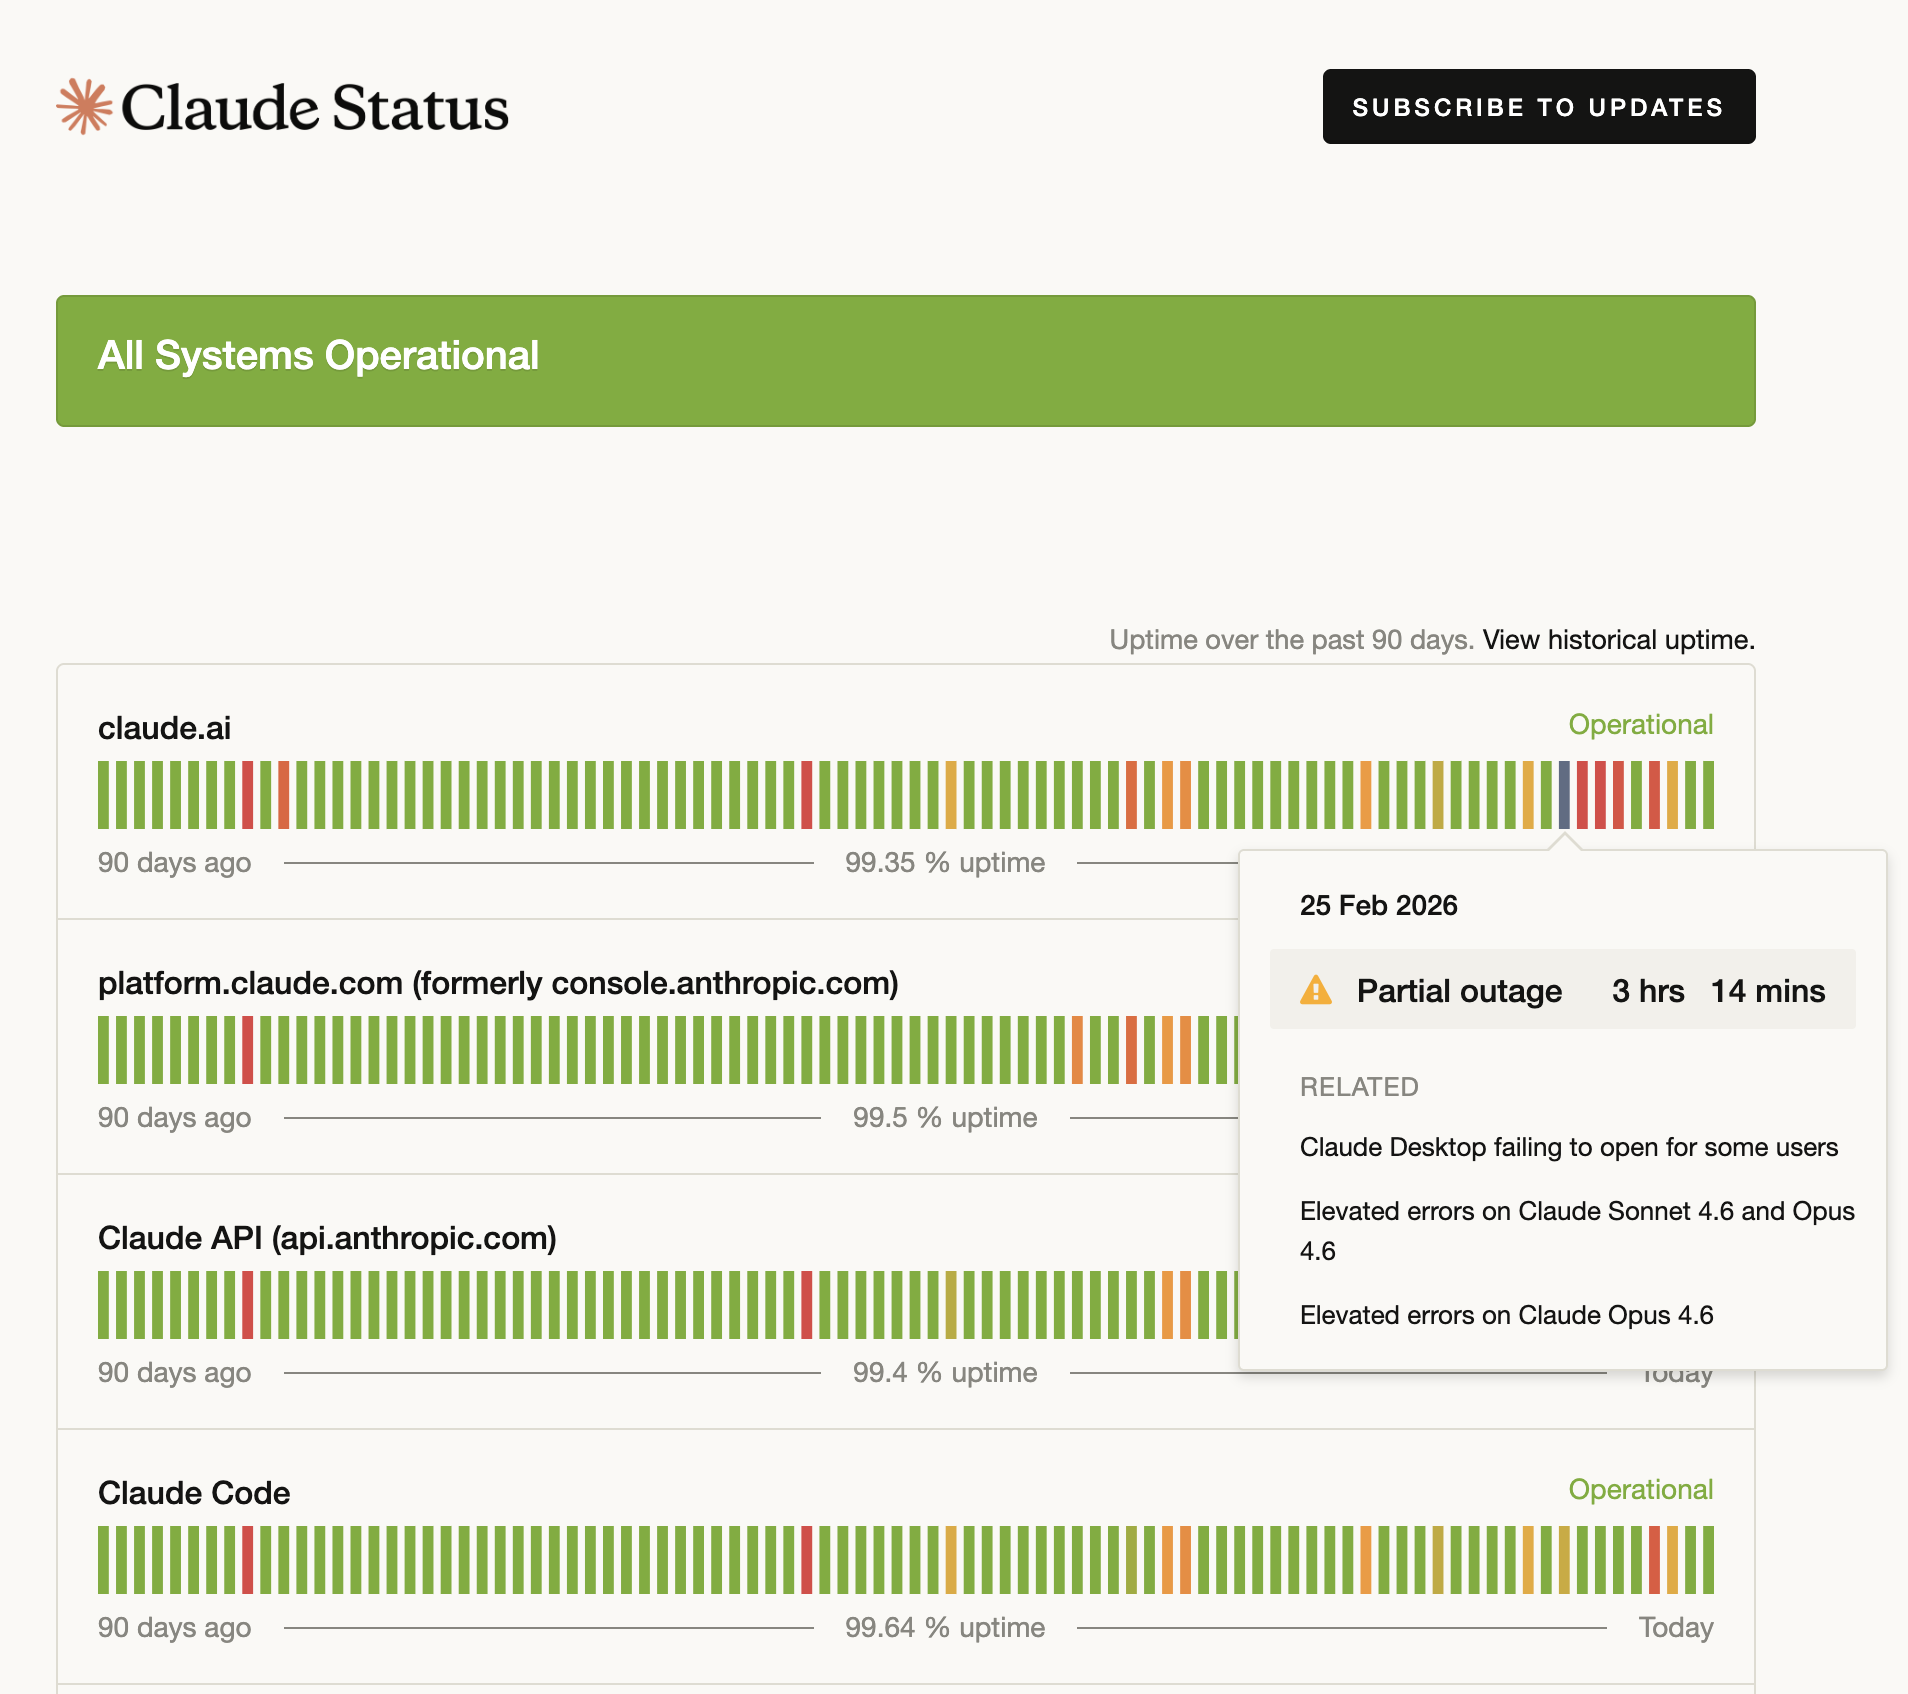
Task: Click the 25 Feb 2026 date in tooltip
Action: pyautogui.click(x=1378, y=905)
